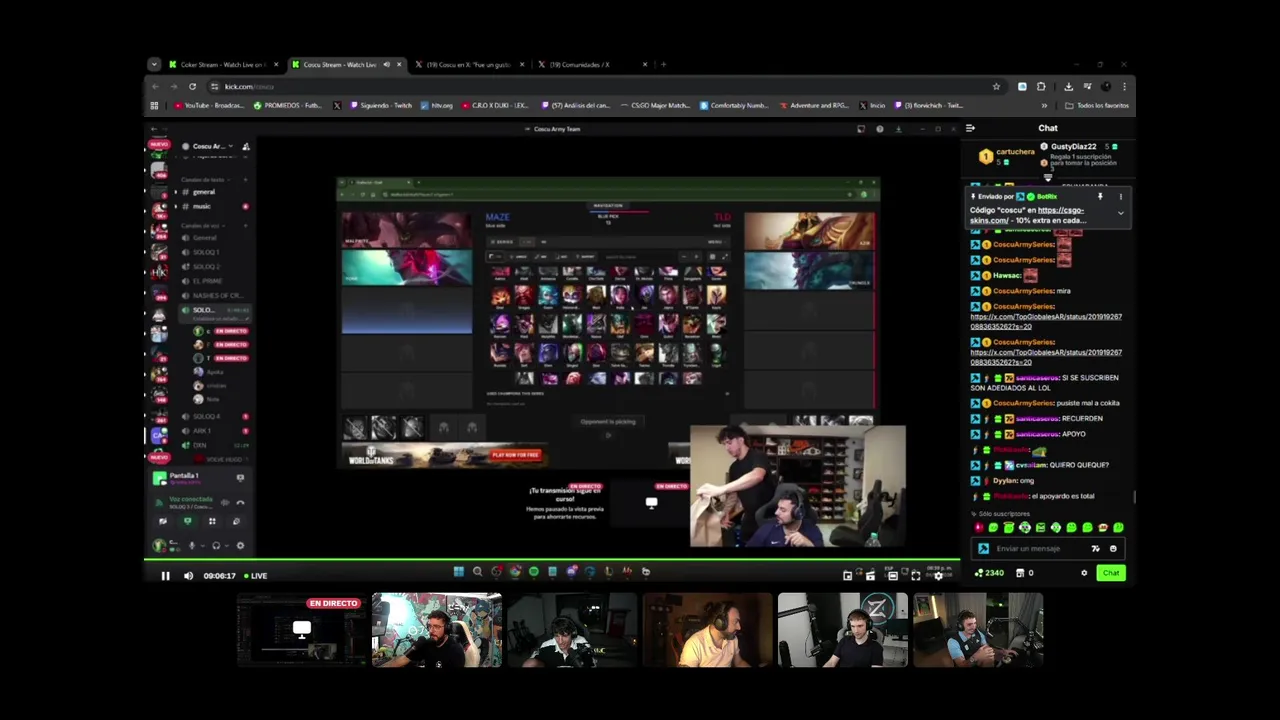Pause the Kick stream playback
Viewport: 1280px width, 720px height.
(165, 576)
